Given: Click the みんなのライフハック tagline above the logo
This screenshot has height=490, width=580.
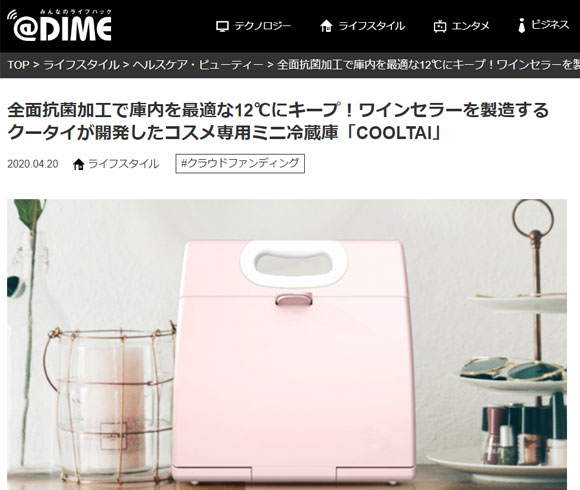Looking at the screenshot, I should pos(75,12).
